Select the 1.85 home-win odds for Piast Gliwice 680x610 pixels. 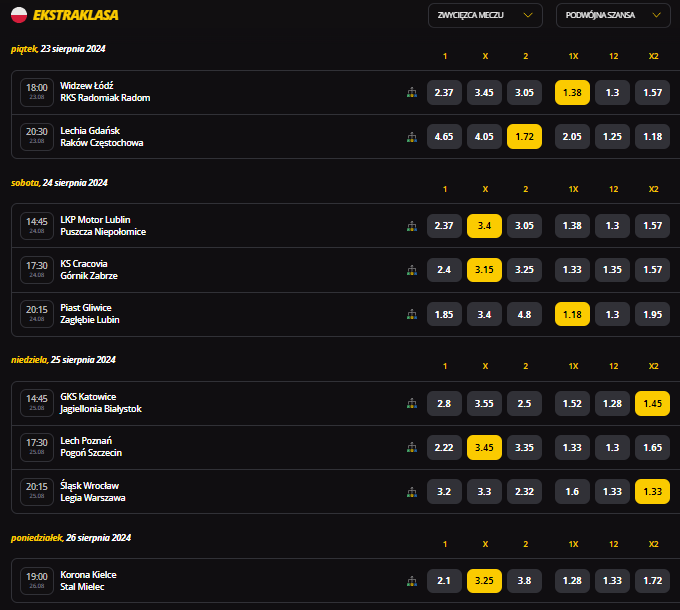[444, 314]
